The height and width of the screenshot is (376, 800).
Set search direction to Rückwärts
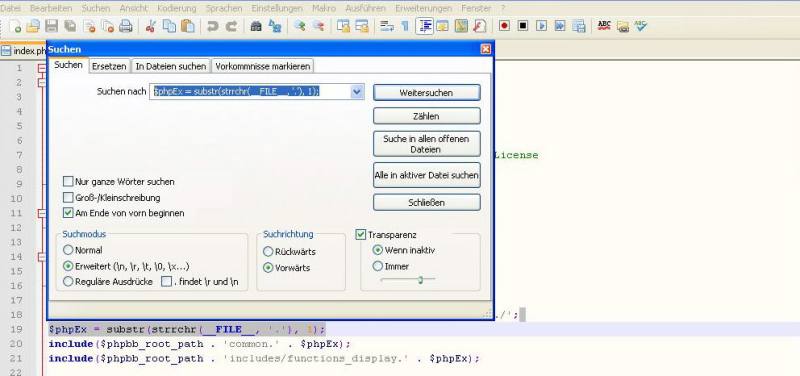click(268, 252)
